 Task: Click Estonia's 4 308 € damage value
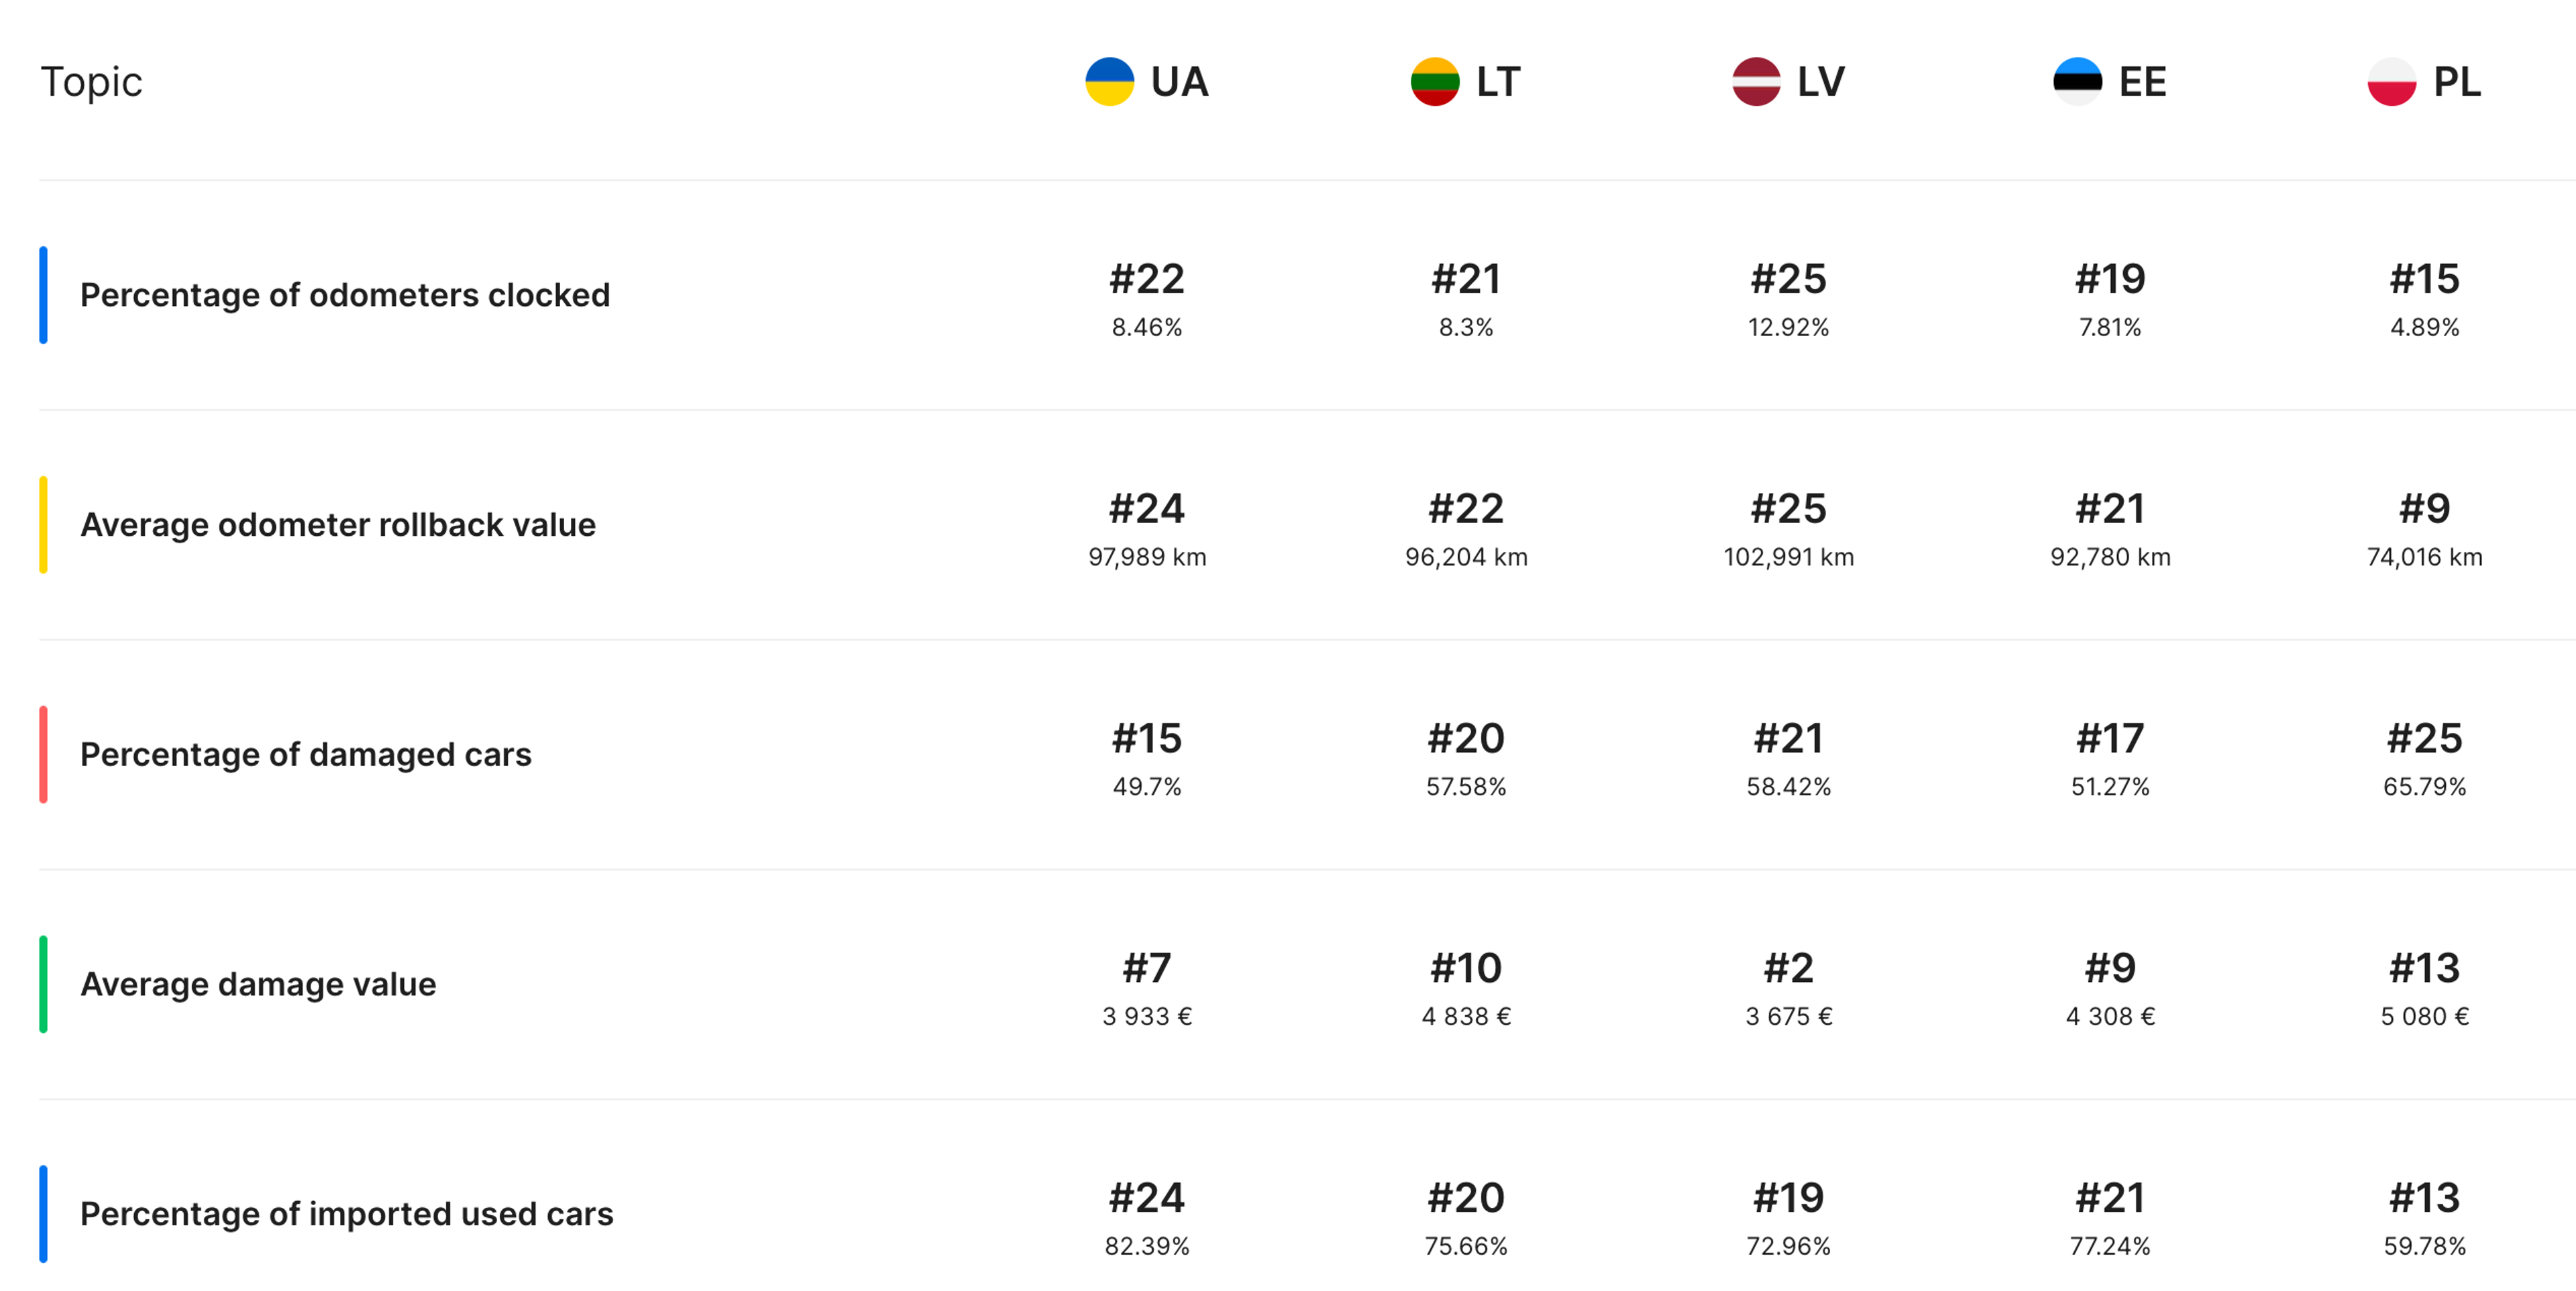coord(2110,1016)
